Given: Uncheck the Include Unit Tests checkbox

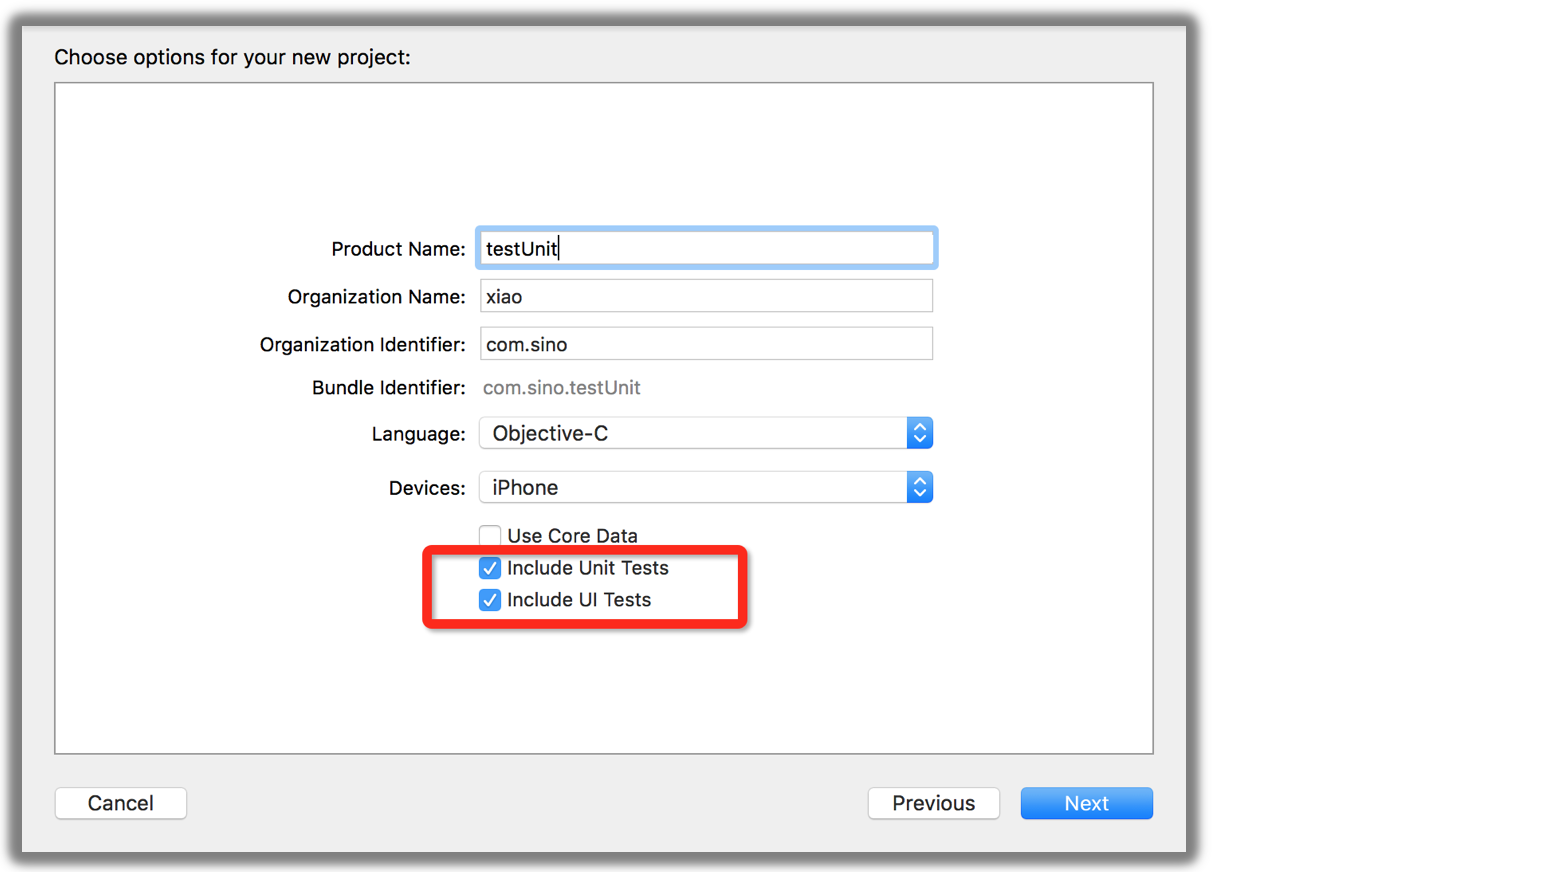Looking at the screenshot, I should 490,568.
